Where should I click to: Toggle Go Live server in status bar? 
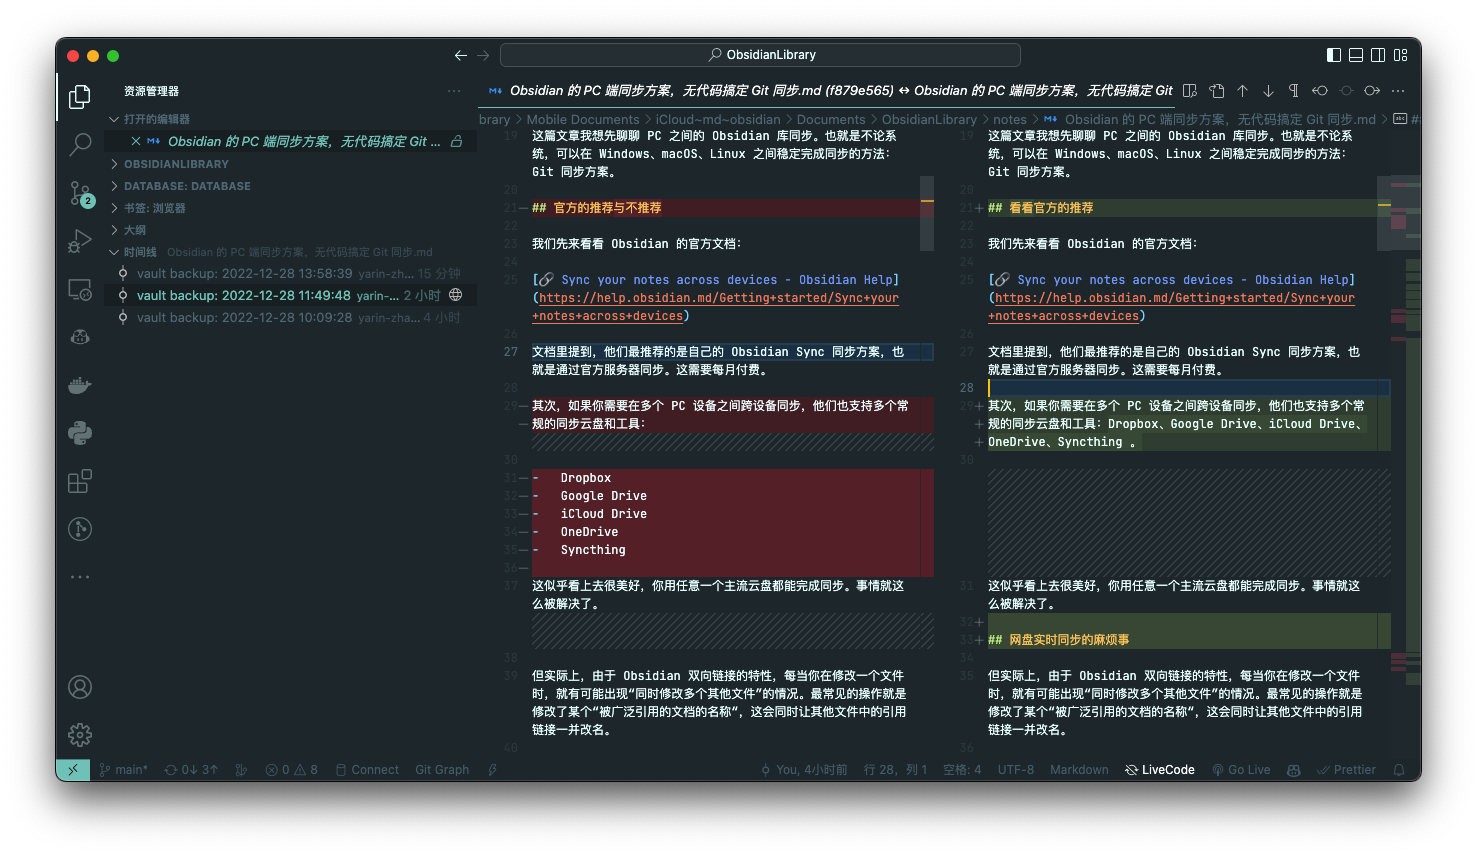(1241, 770)
